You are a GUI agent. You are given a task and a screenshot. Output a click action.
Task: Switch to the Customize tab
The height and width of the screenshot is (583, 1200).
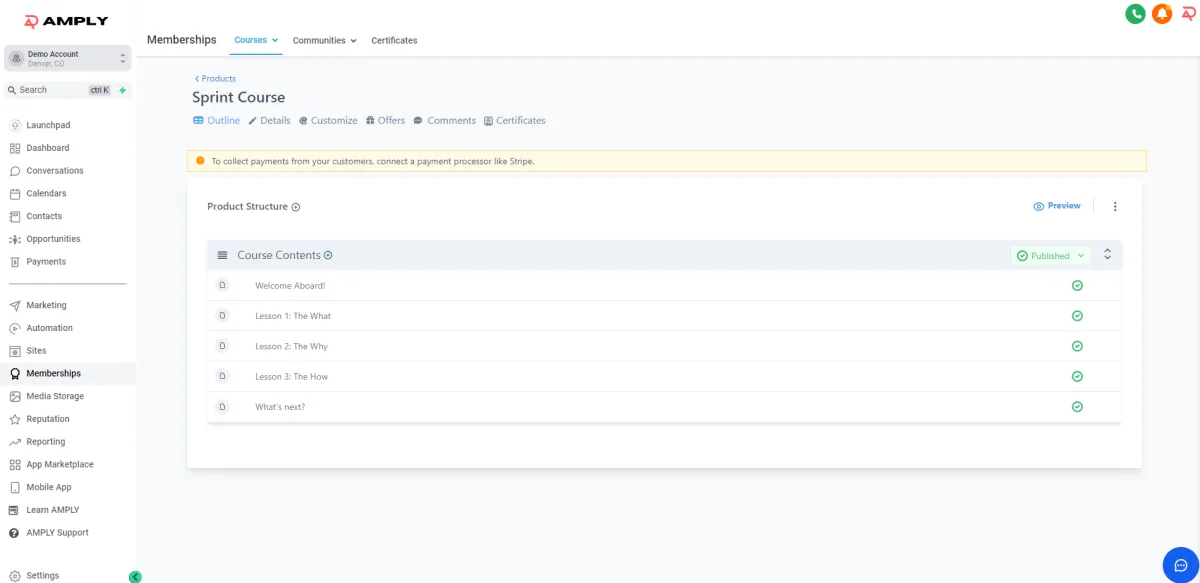[328, 120]
